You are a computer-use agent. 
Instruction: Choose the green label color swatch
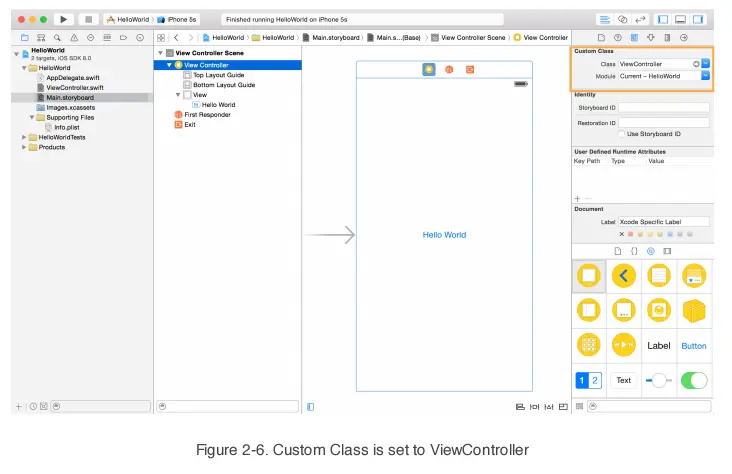point(660,234)
